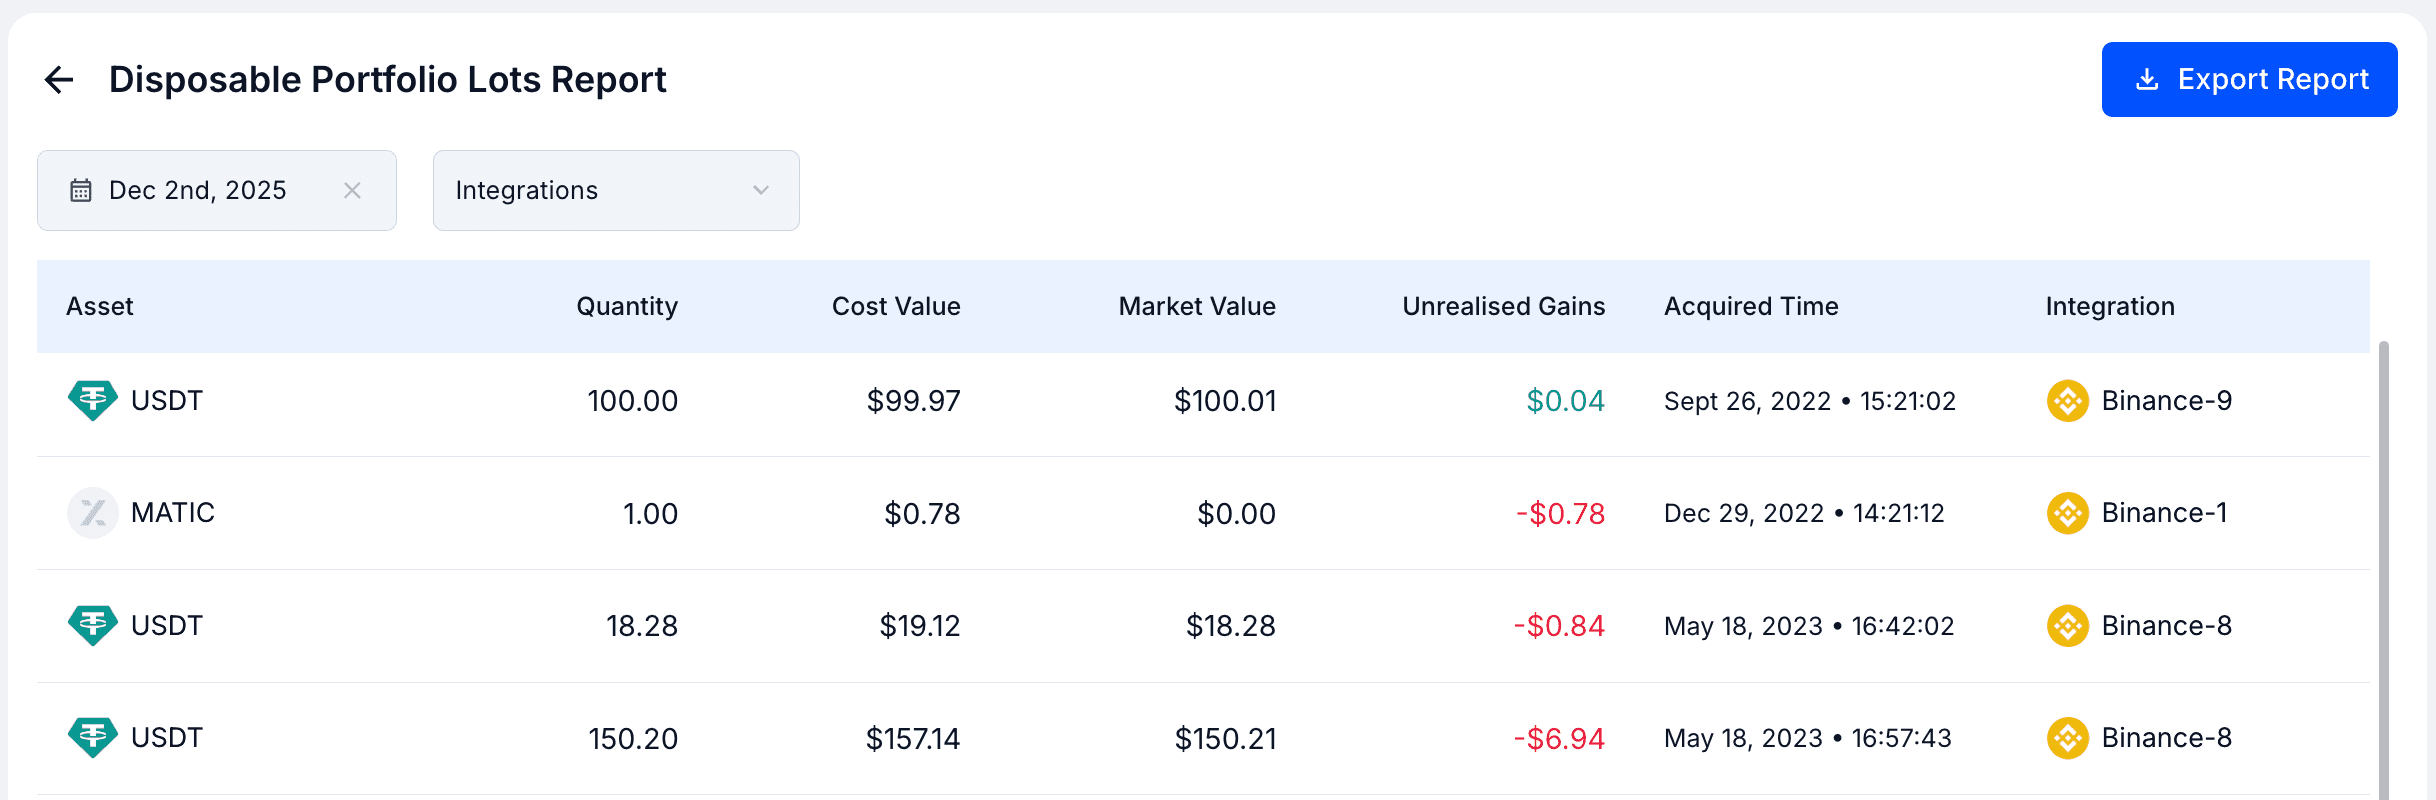Image resolution: width=2436 pixels, height=800 pixels.
Task: Click the Binance-1 integration logo
Action: coord(2067,513)
